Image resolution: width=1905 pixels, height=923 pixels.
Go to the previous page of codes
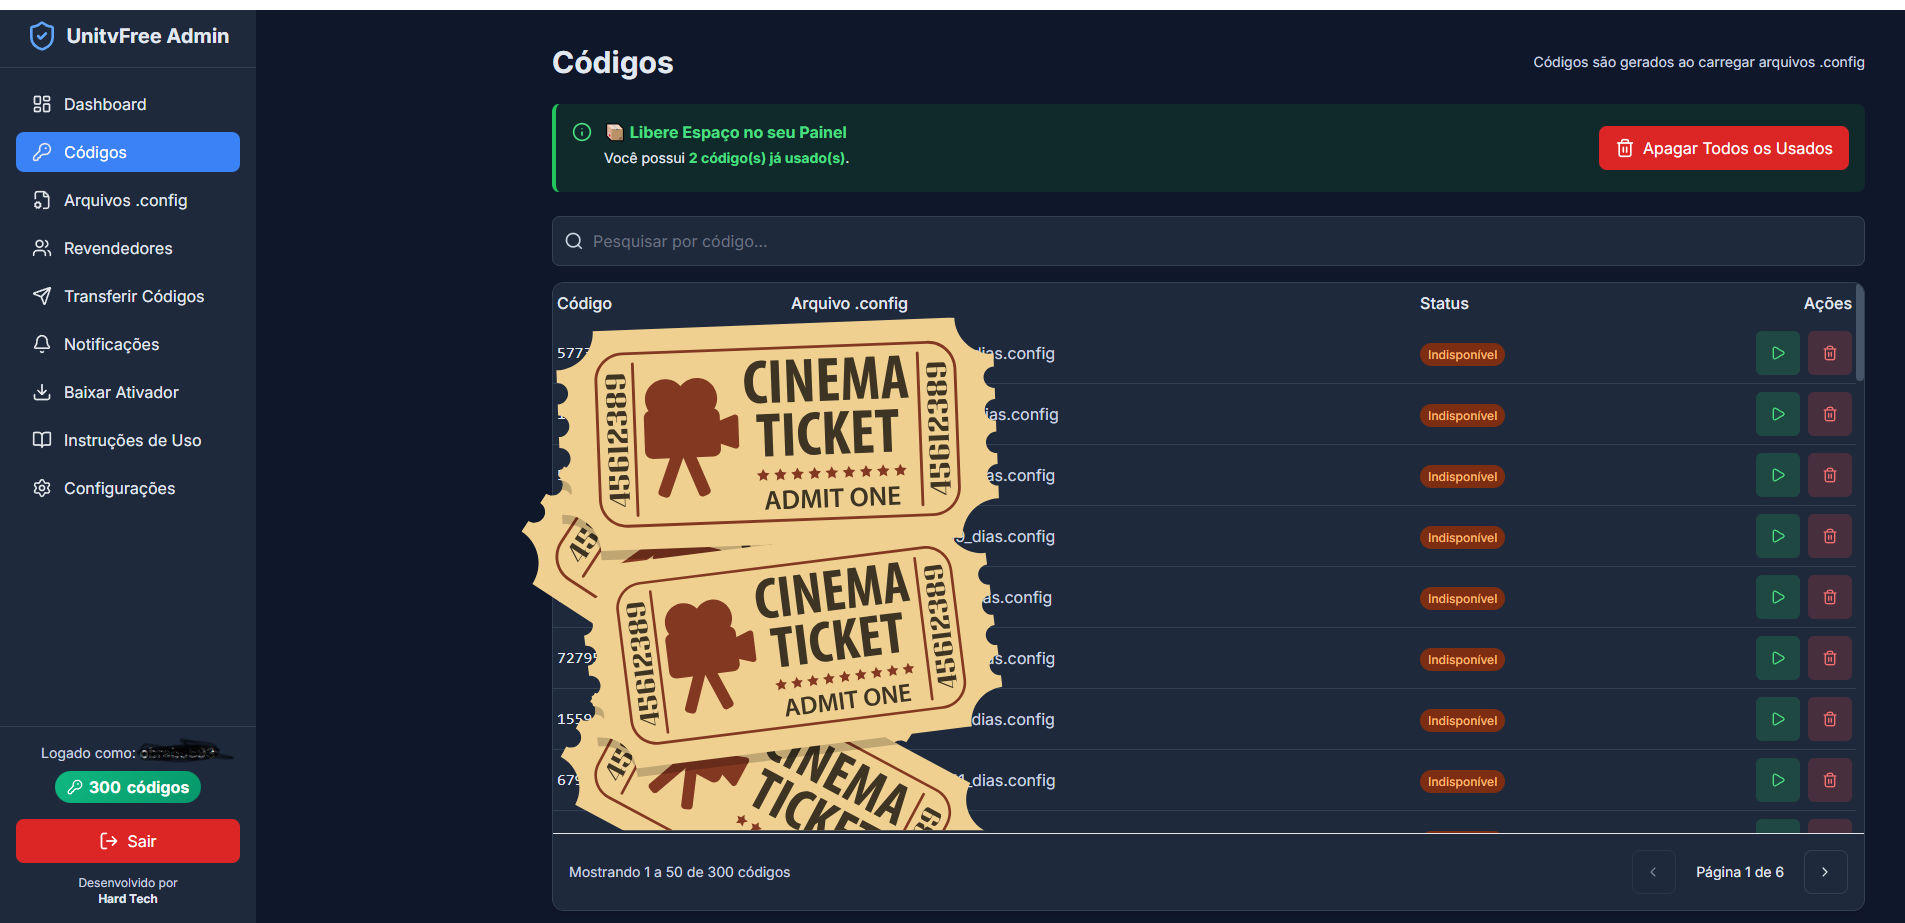pyautogui.click(x=1653, y=872)
